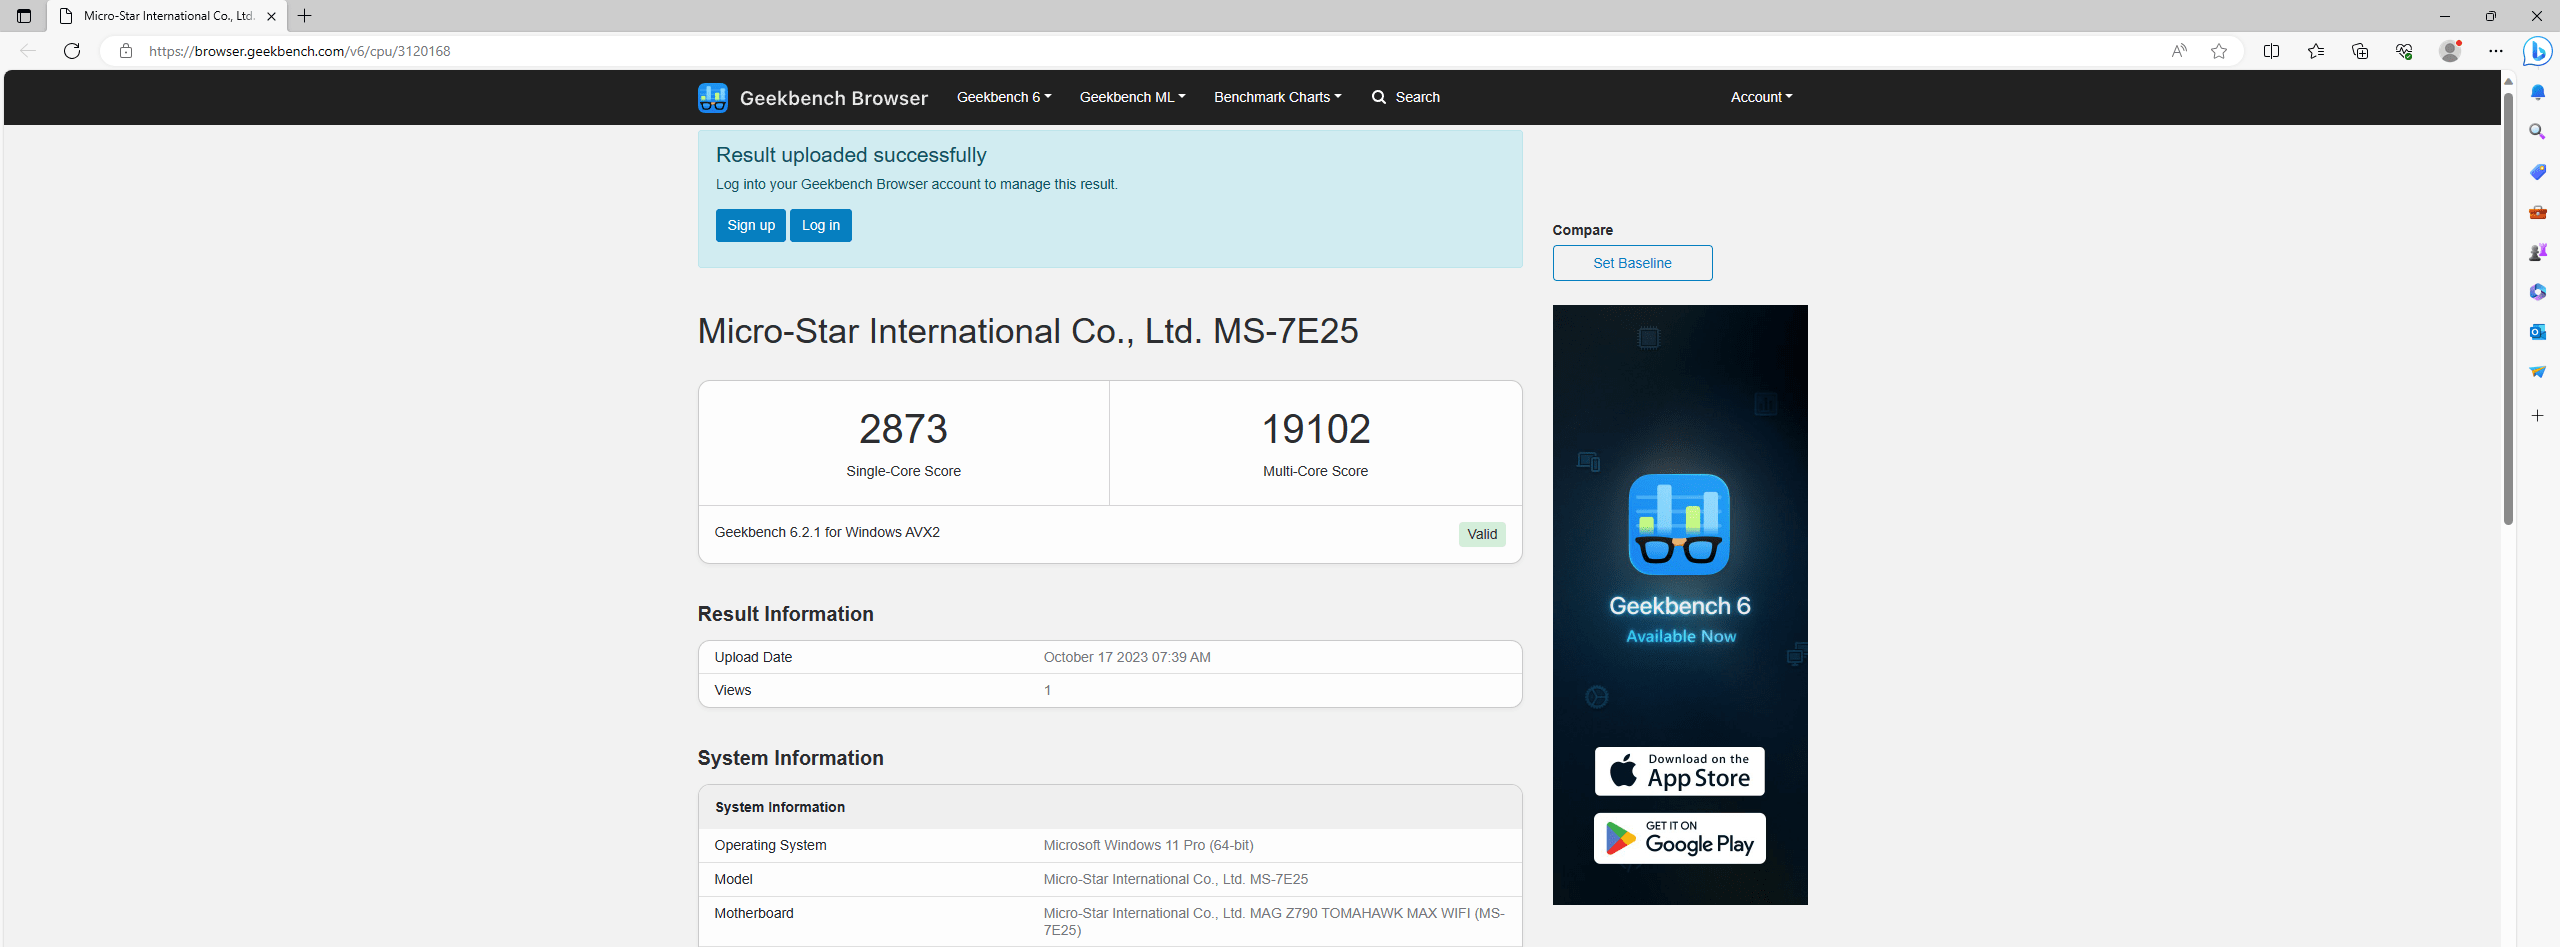The width and height of the screenshot is (2560, 947).
Task: Expand the Geekbench ML dropdown
Action: (x=1132, y=97)
